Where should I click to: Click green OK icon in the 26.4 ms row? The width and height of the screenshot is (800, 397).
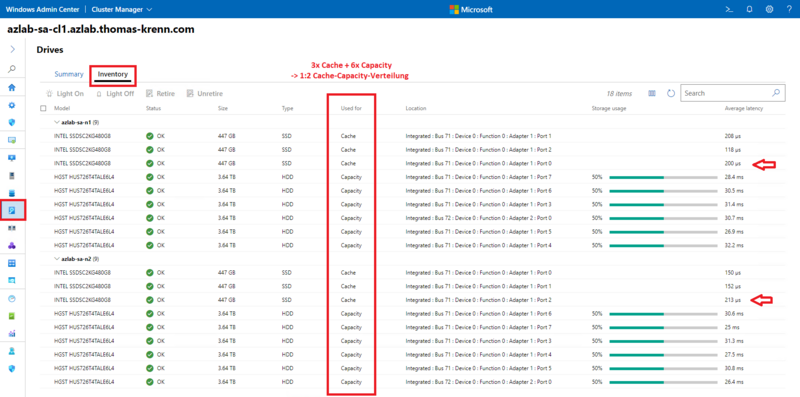pyautogui.click(x=149, y=381)
